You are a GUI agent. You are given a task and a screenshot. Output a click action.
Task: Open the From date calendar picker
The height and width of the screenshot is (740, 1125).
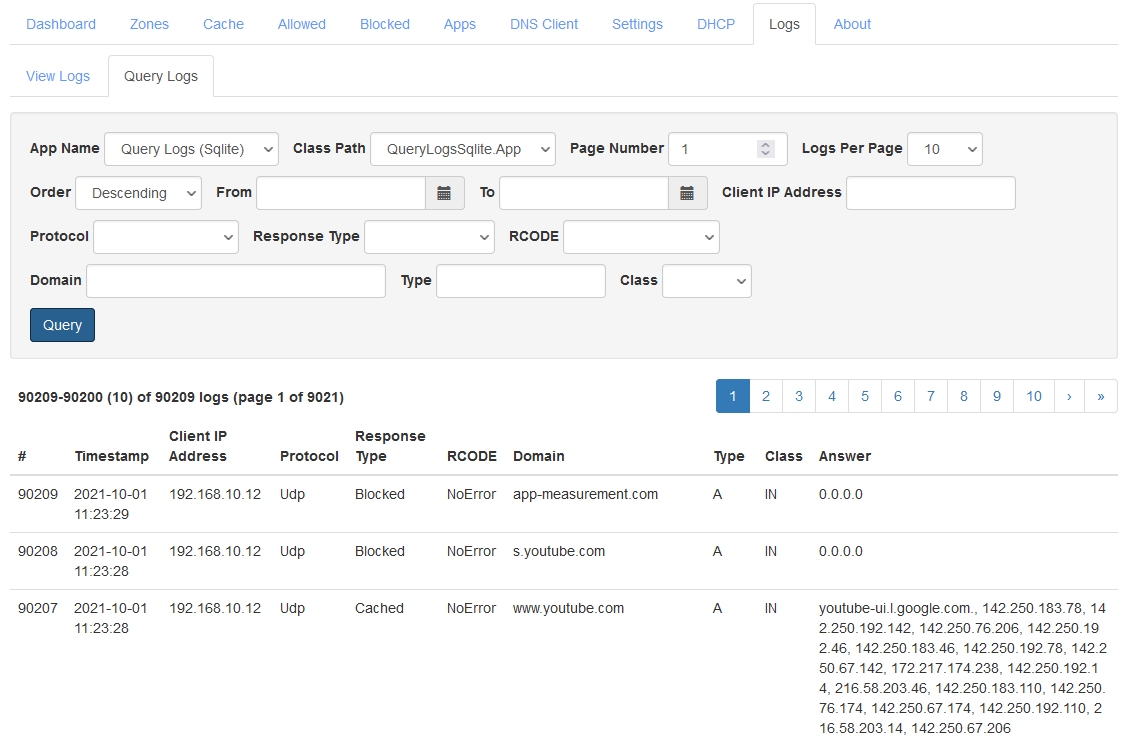[x=445, y=192]
